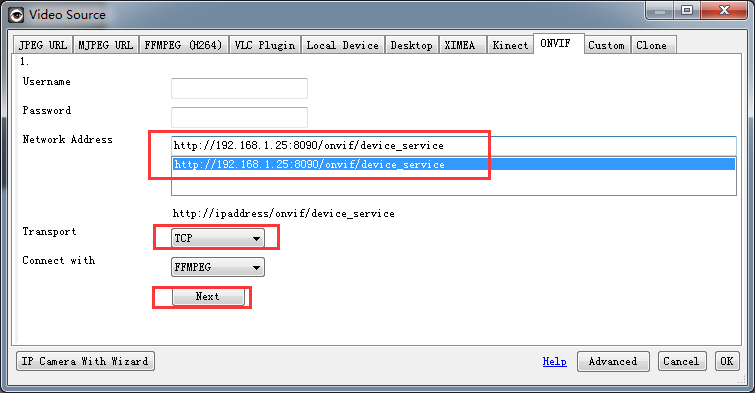Open the Connect with FFMPEG dropdown
755x393 pixels.
(x=218, y=267)
